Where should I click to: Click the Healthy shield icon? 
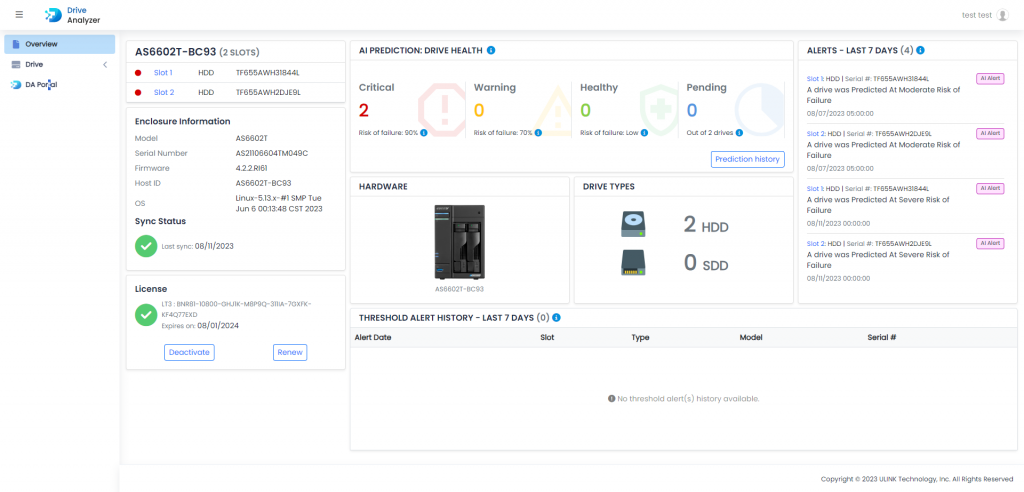click(659, 109)
